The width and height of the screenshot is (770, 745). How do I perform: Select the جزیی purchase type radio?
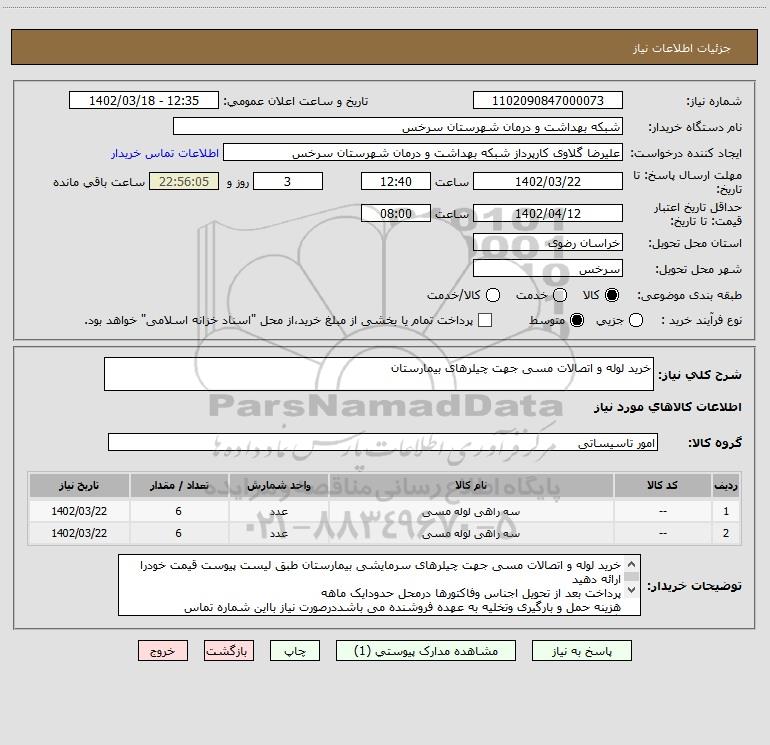coord(635,320)
